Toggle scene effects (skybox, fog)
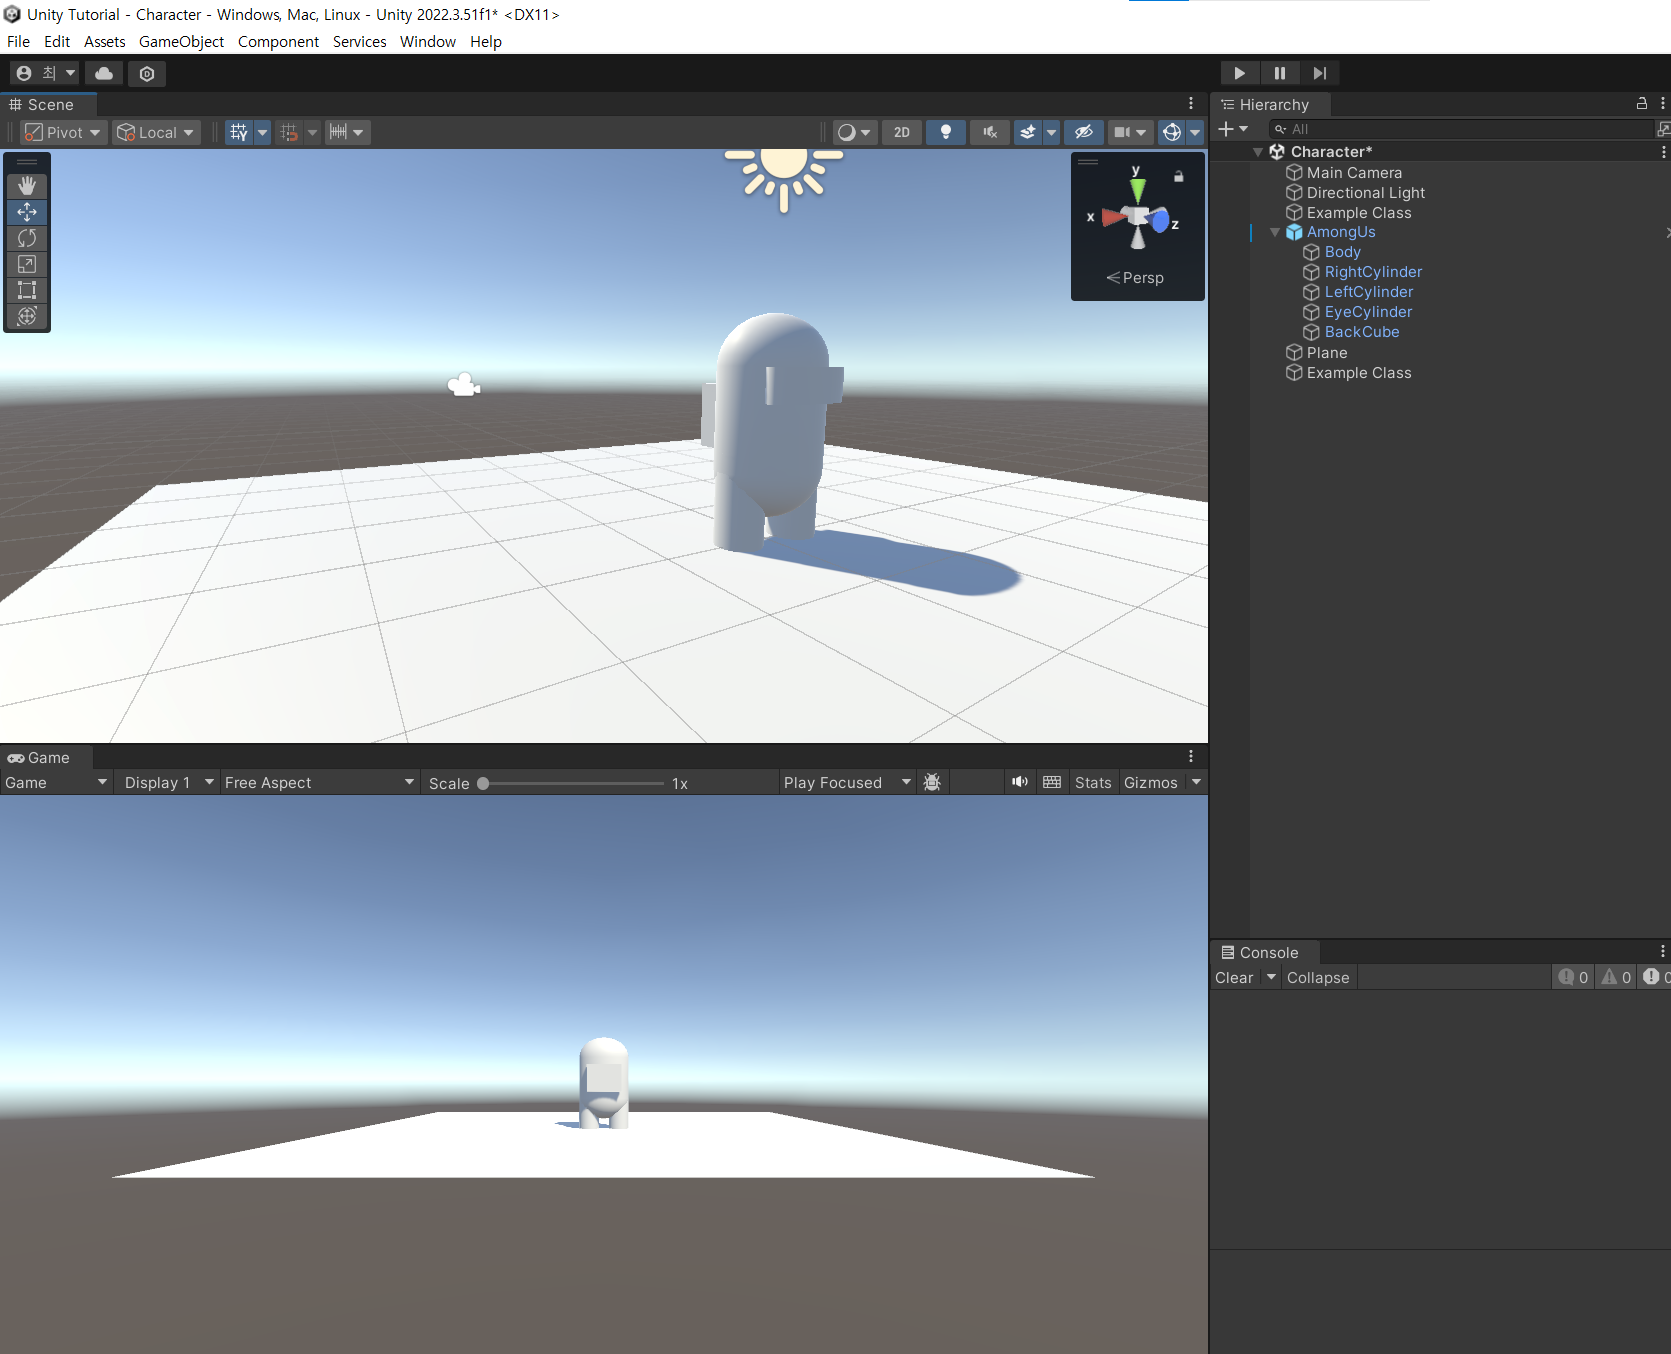The image size is (1671, 1354). click(x=1028, y=132)
